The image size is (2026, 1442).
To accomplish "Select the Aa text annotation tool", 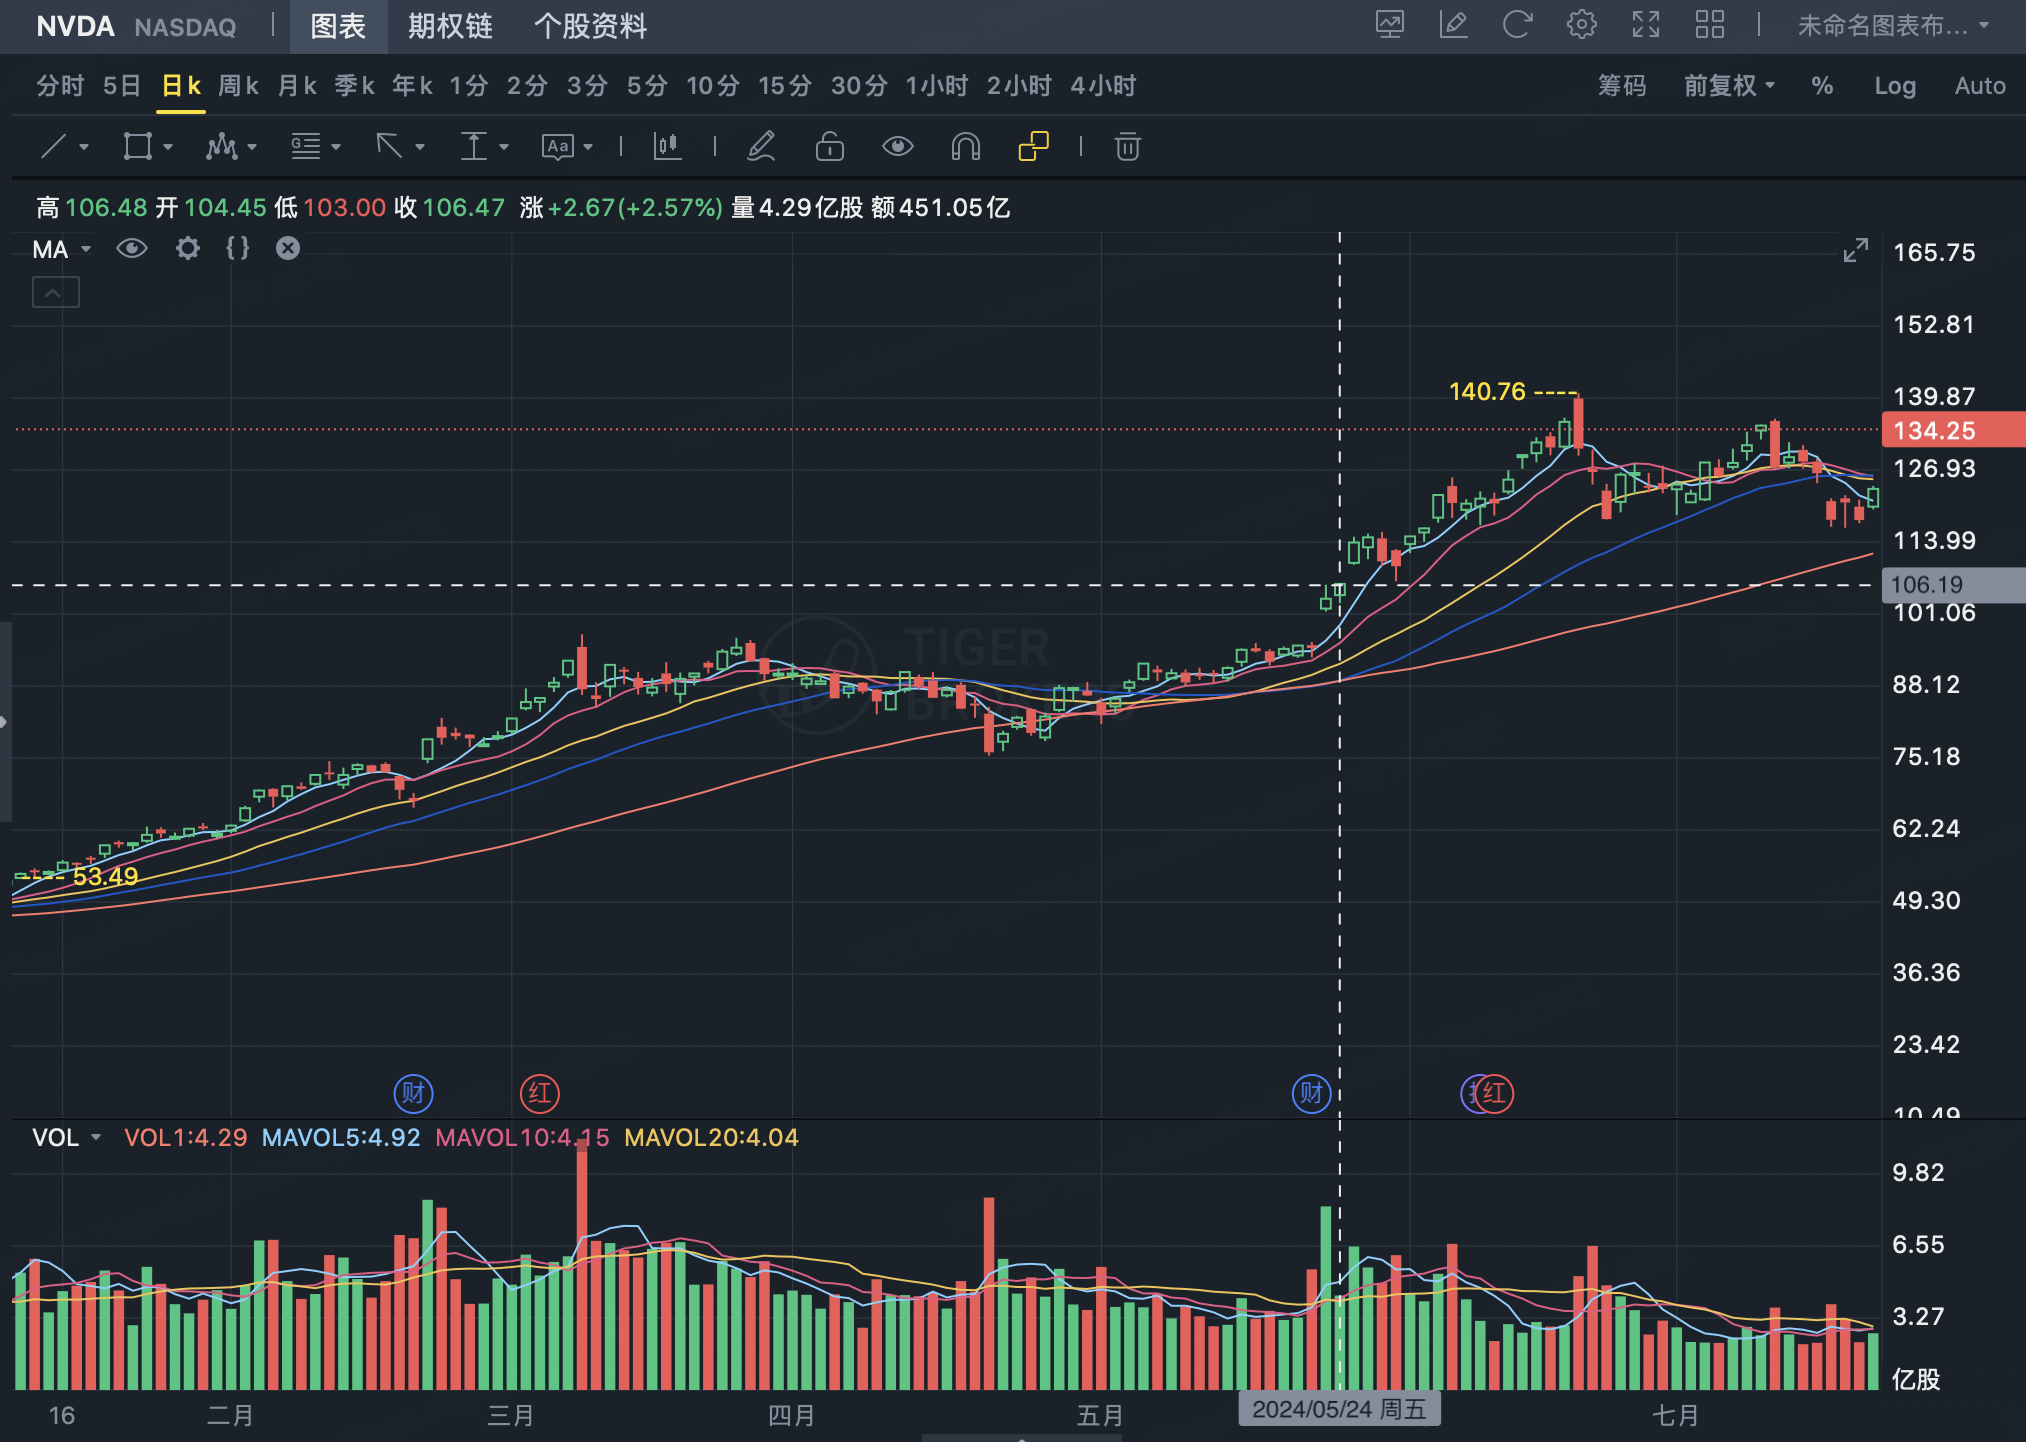I will [557, 147].
